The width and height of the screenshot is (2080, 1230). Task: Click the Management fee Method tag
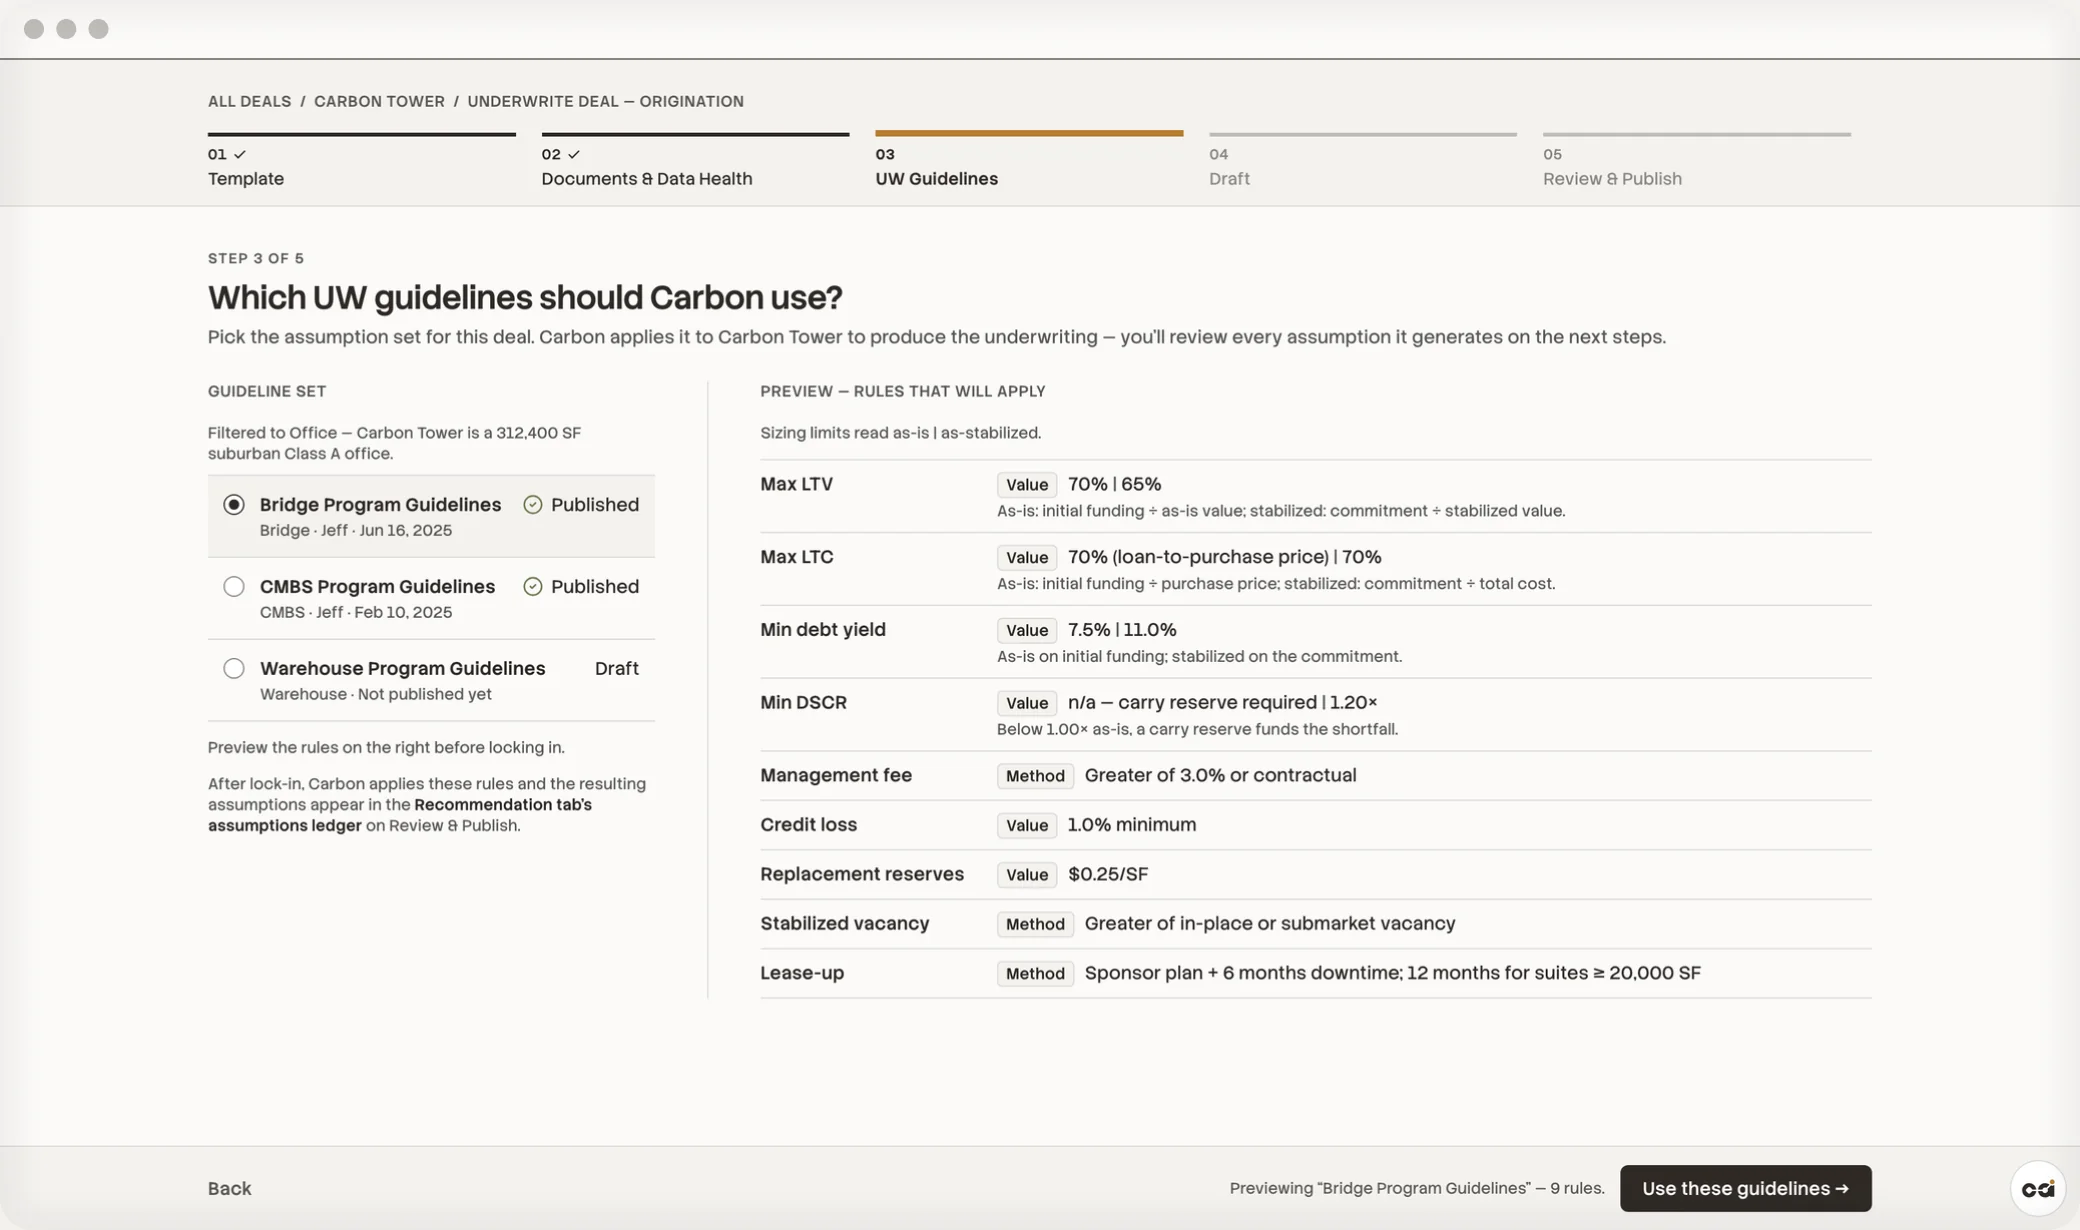[1035, 776]
